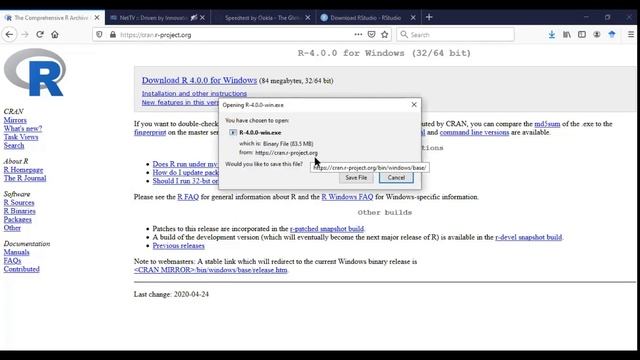Close the Opening R-4.0.0-win.exe dialog
The image size is (640, 360).
pos(414,105)
